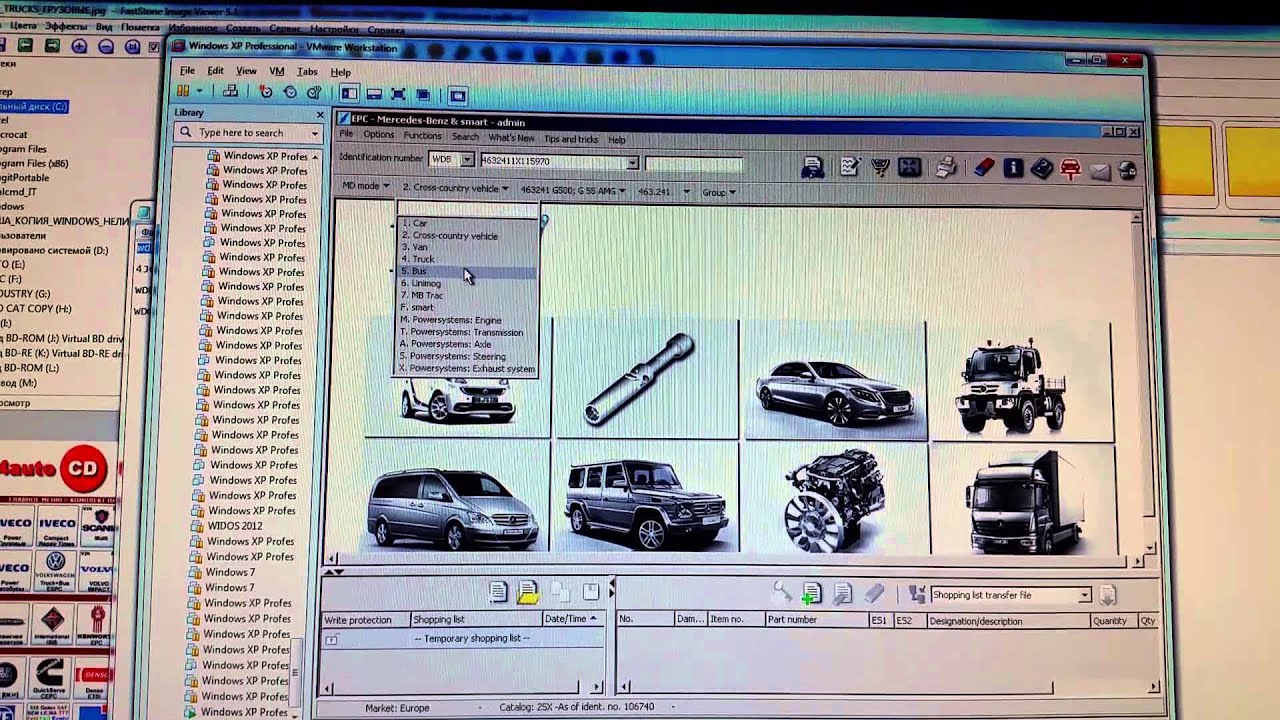Open dropdown arrow next to VMware suspend
The width and height of the screenshot is (1280, 720).
coord(199,92)
